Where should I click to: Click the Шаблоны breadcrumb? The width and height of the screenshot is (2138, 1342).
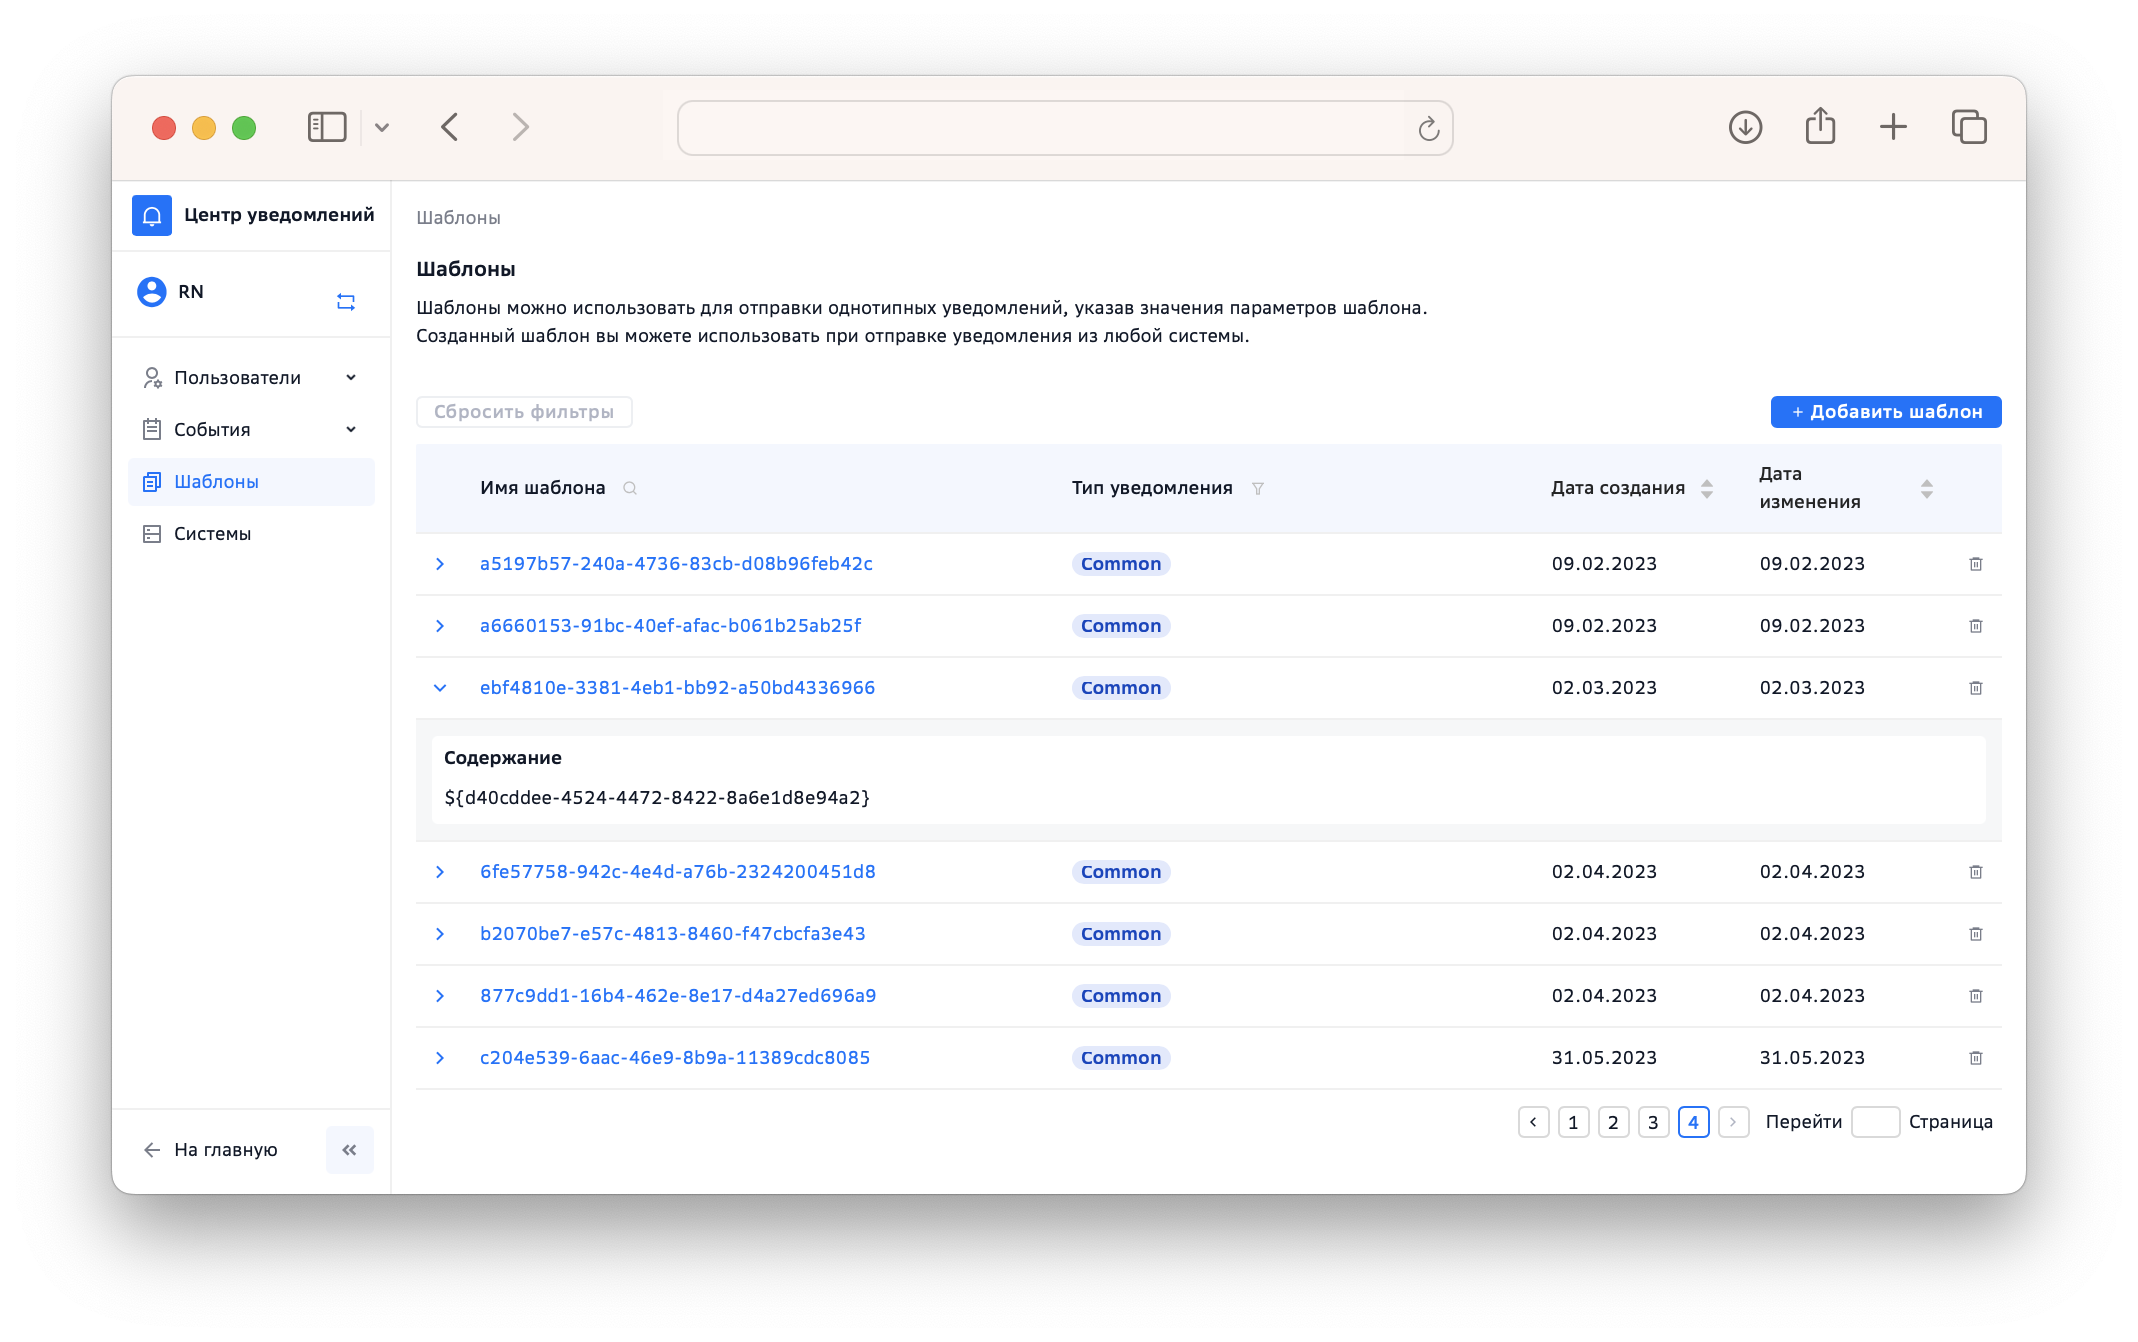click(458, 218)
